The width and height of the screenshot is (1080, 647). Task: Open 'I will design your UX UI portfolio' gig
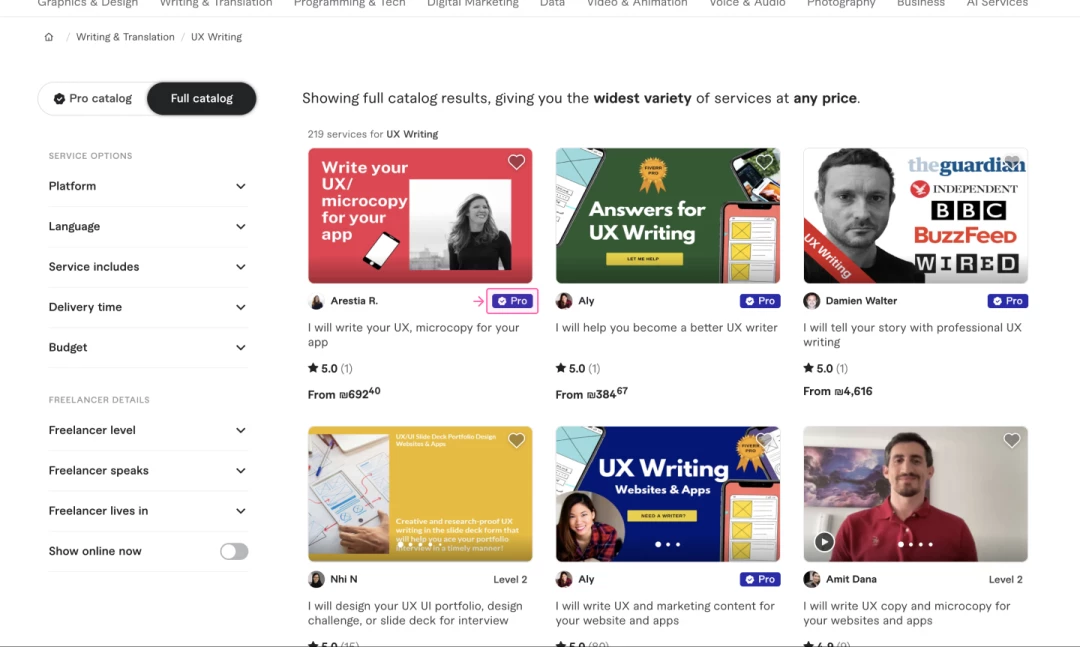415,613
